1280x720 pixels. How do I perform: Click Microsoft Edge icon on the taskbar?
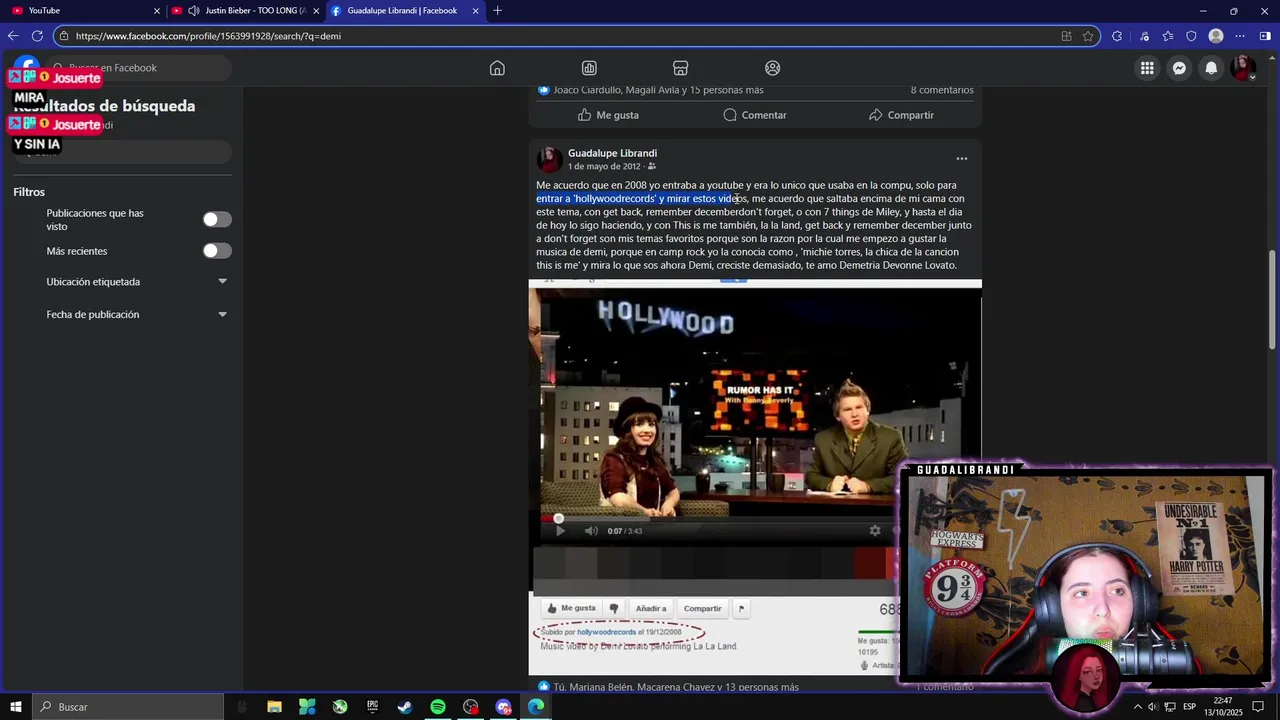tap(536, 707)
